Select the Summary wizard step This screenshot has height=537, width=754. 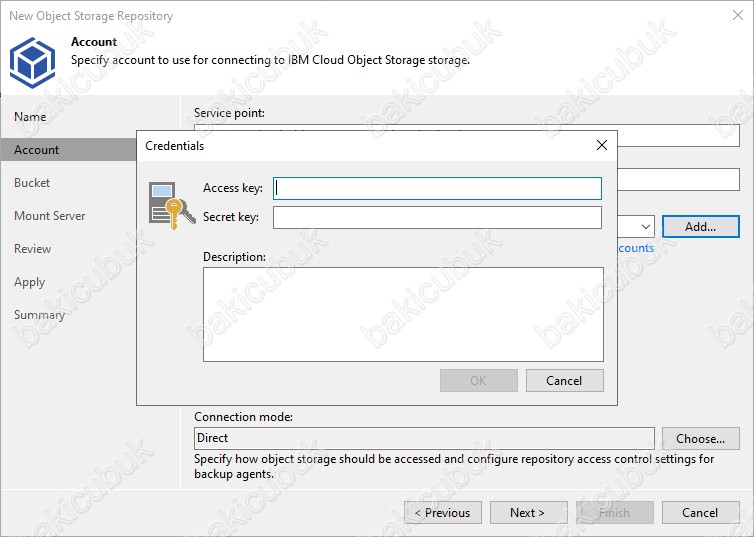(x=39, y=315)
